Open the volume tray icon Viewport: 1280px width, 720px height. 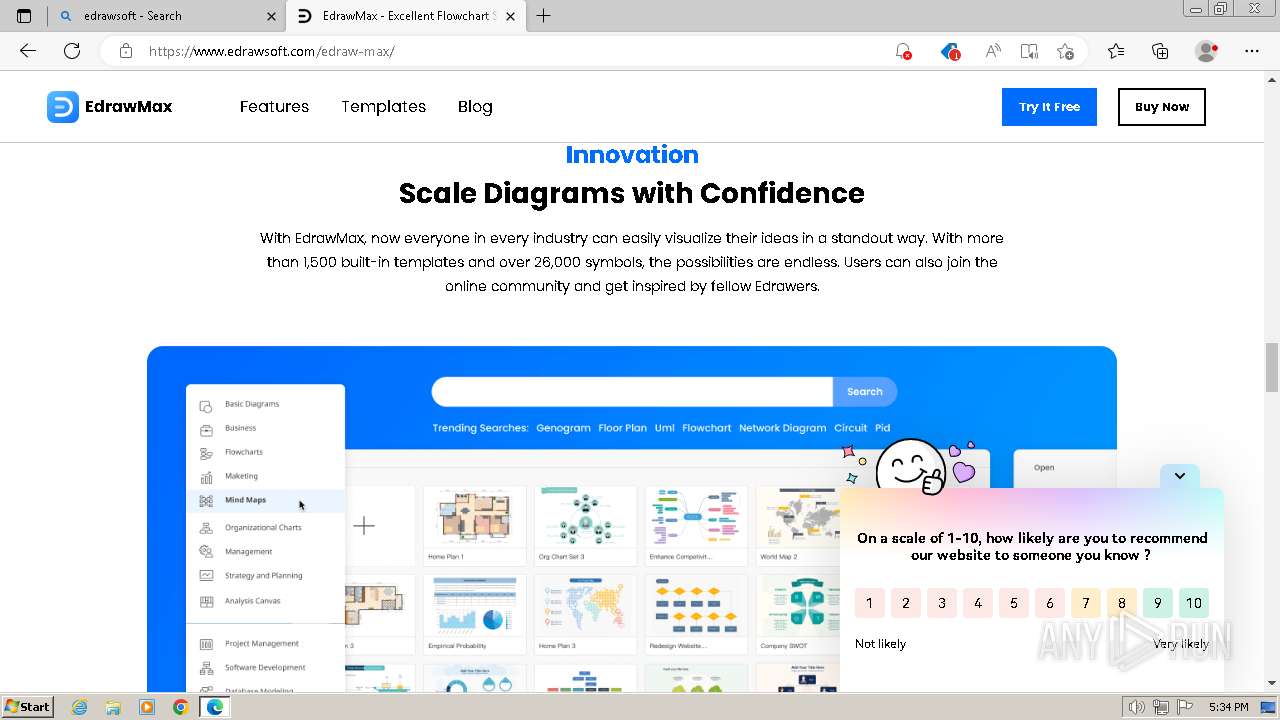pyautogui.click(x=1137, y=707)
